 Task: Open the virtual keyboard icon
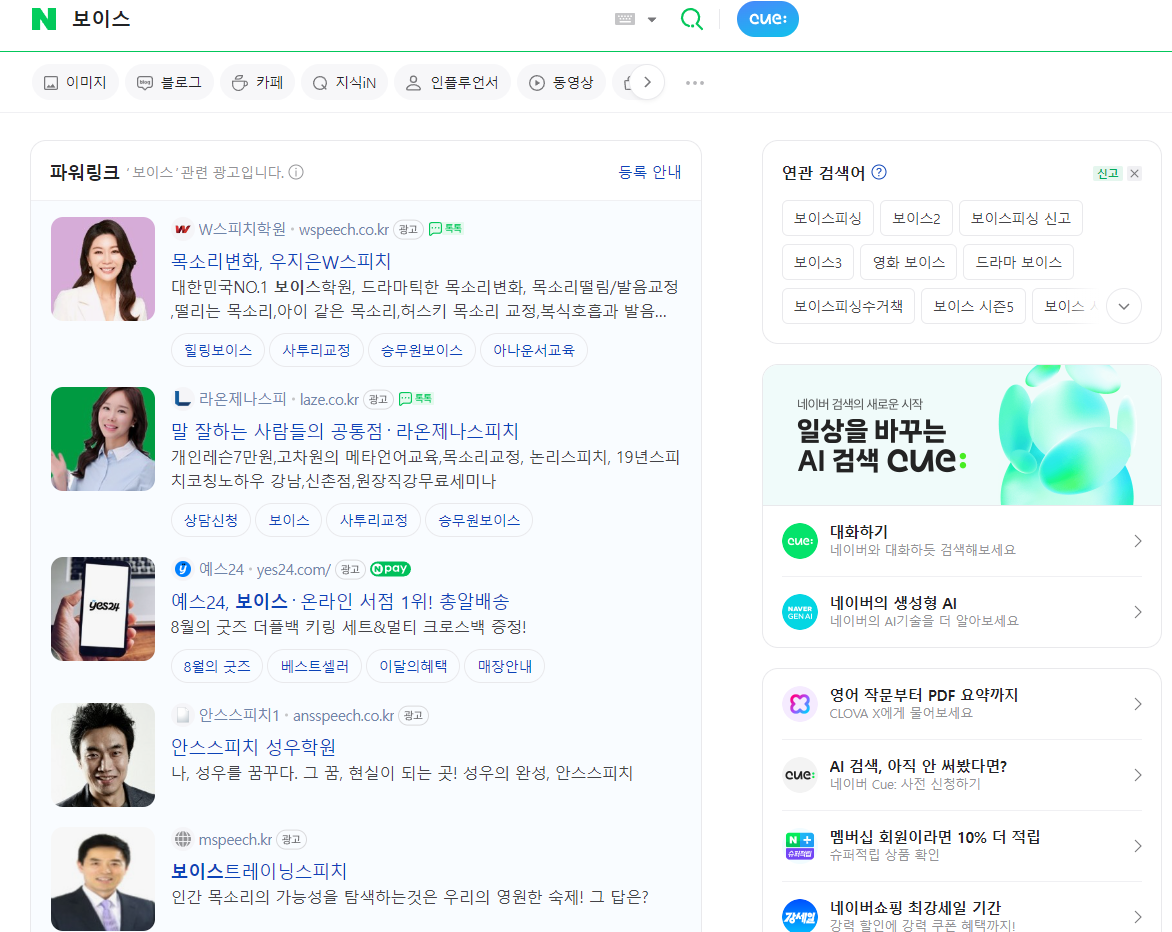(x=625, y=19)
